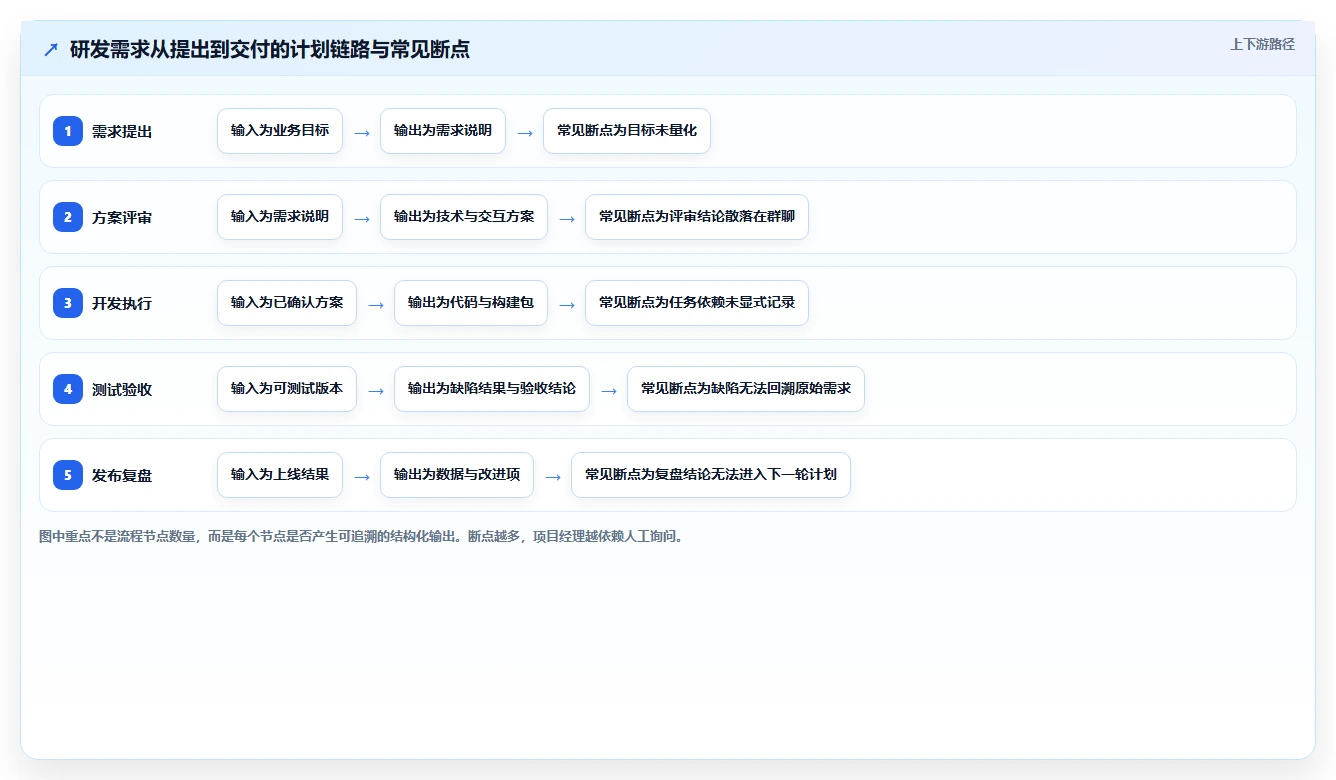Click the 测试验收 step label
This screenshot has width=1336, height=780.
pos(122,389)
